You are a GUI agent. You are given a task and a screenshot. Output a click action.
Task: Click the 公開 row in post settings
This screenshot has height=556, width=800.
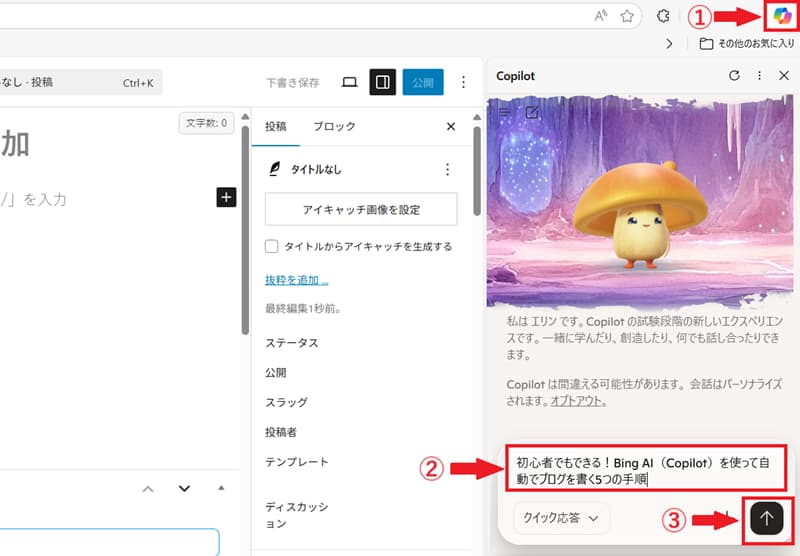pyautogui.click(x=276, y=373)
